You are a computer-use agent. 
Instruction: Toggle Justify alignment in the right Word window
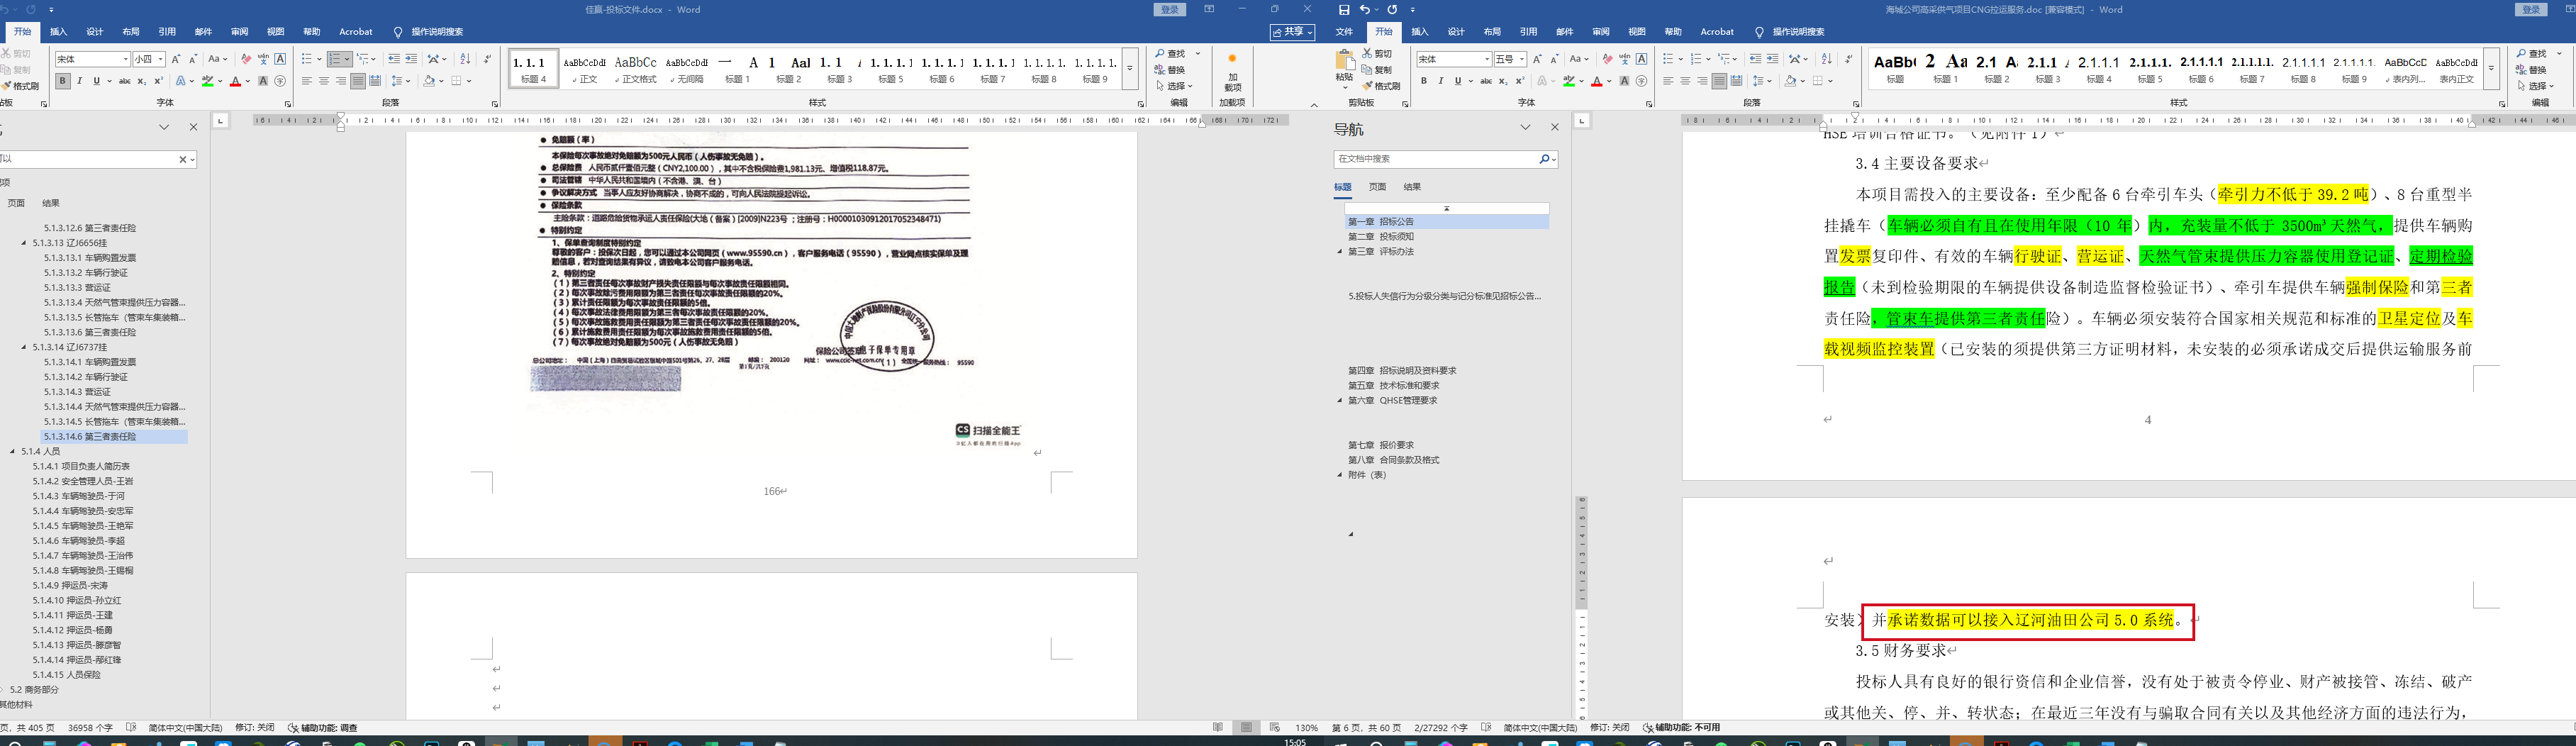pos(1719,81)
